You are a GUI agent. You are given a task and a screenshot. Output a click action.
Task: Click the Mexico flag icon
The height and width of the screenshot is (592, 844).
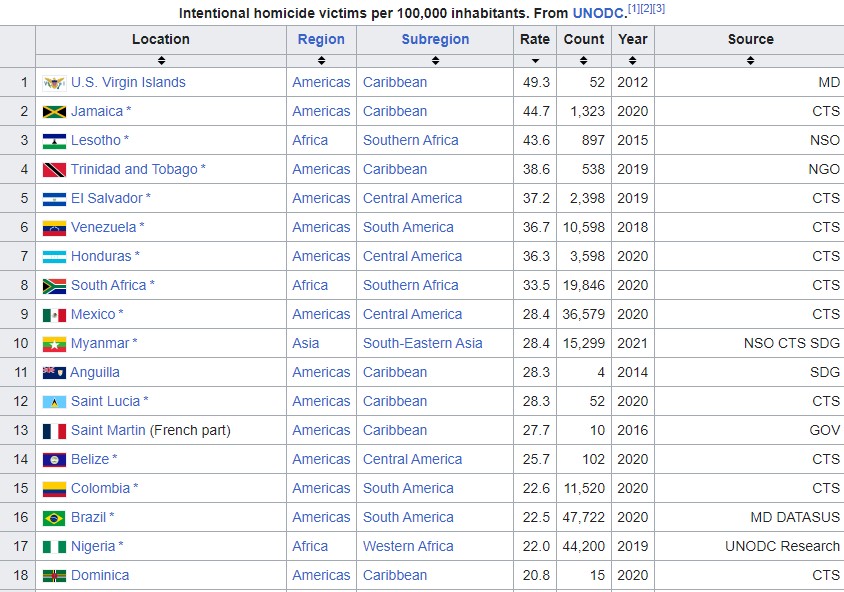tap(54, 315)
